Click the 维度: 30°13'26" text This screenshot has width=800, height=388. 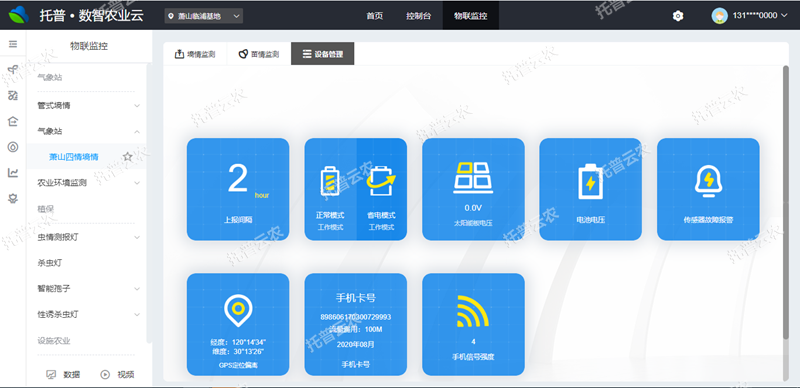(238, 351)
